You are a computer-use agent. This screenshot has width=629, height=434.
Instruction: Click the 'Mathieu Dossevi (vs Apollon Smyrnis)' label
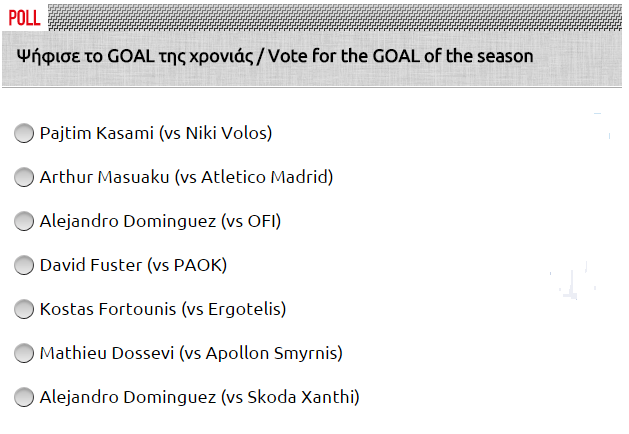(190, 353)
